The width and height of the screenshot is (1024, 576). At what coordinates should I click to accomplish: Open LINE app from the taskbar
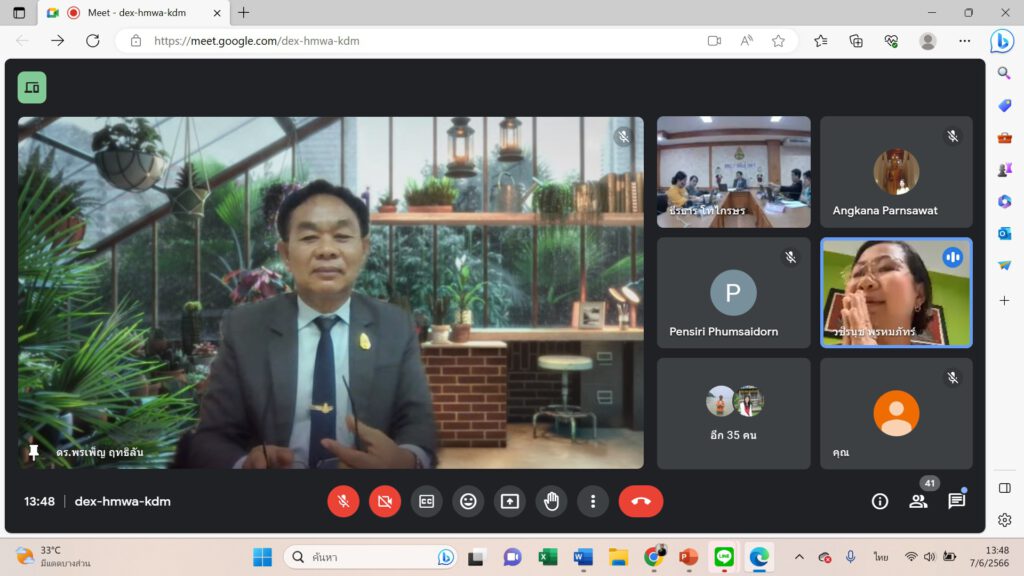point(723,557)
